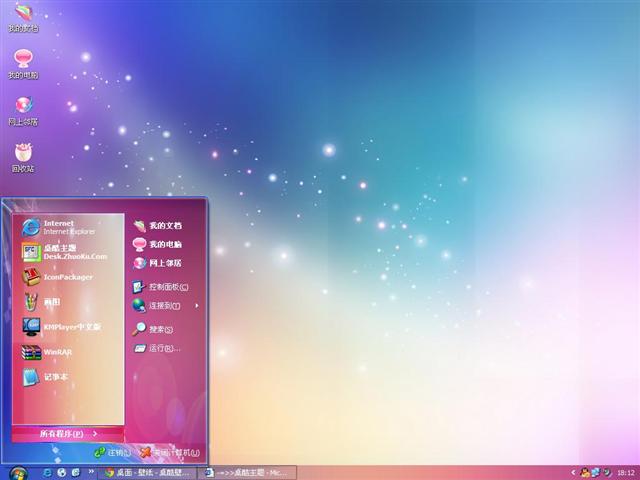This screenshot has width=640, height=480.
Task: Click the globe browser quick launch icon
Action: click(62, 473)
